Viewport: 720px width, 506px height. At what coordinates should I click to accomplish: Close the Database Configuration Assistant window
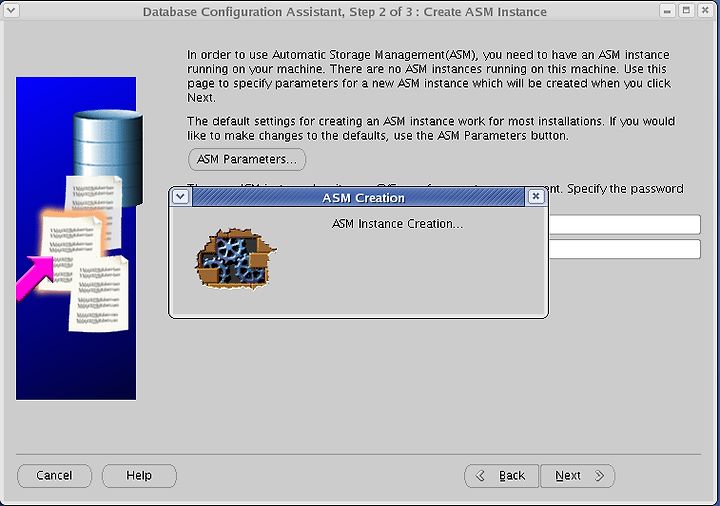coord(705,11)
